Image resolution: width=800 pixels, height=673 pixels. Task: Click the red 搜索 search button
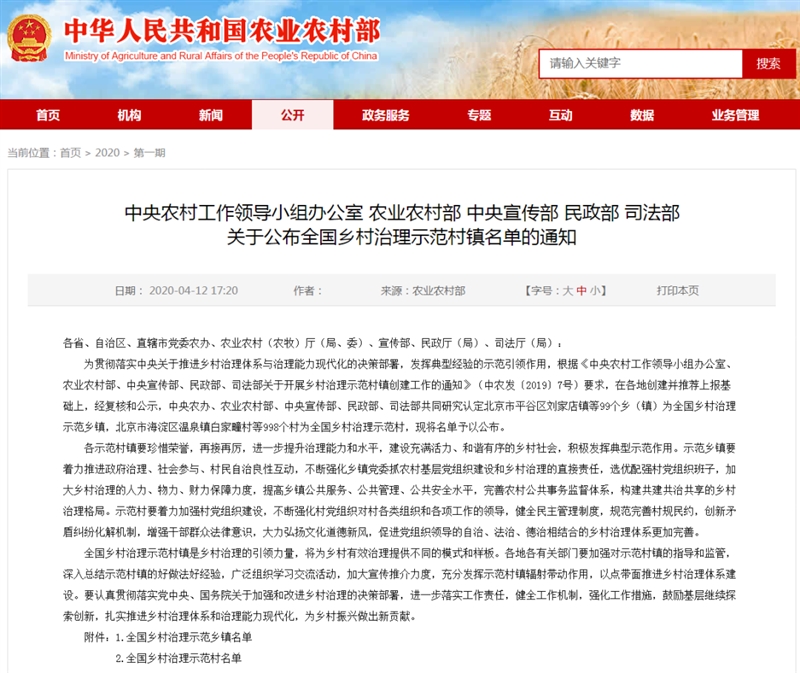[768, 64]
